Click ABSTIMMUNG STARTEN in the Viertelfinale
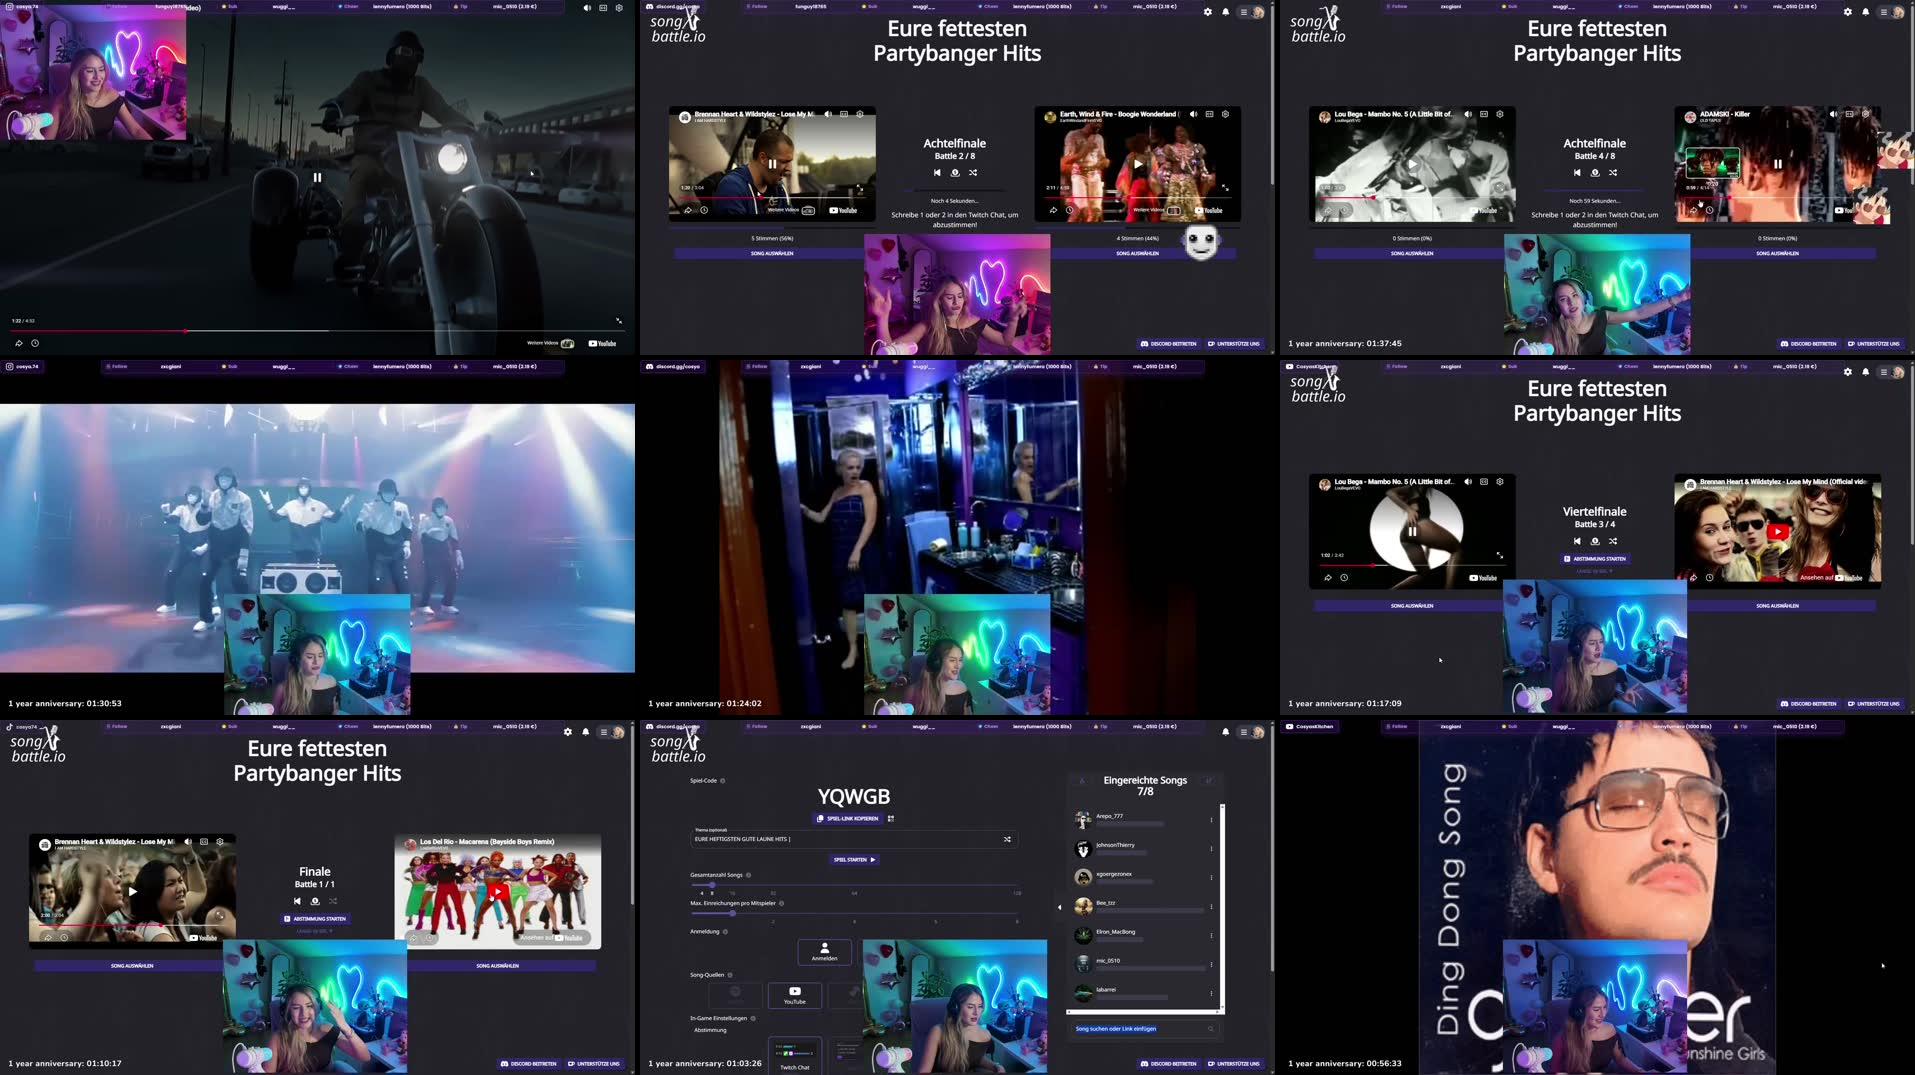The width and height of the screenshot is (1915, 1075). tap(1595, 559)
